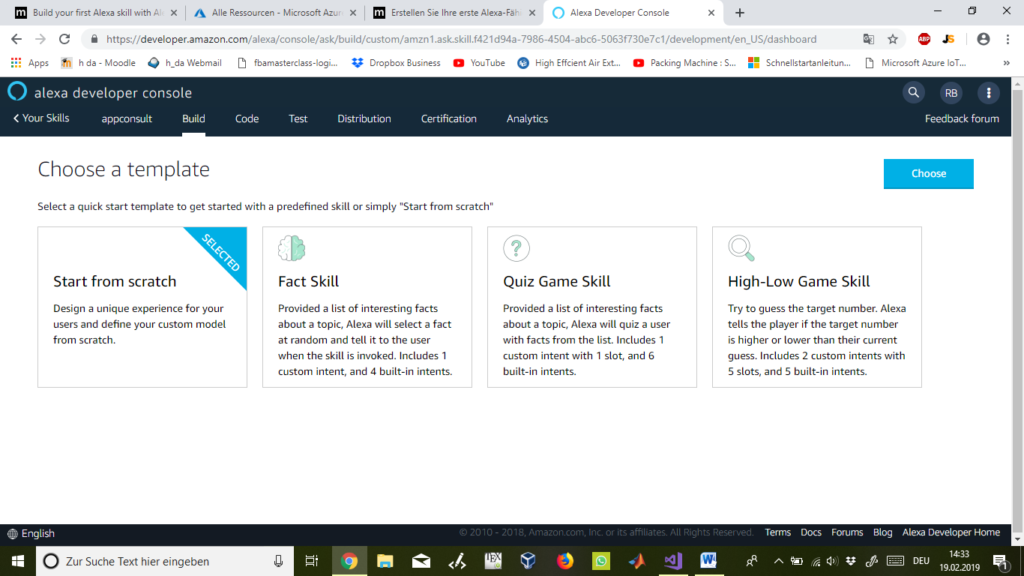Open the DEU keyboard language indicator
The image size is (1024, 576).
pyautogui.click(x=921, y=561)
